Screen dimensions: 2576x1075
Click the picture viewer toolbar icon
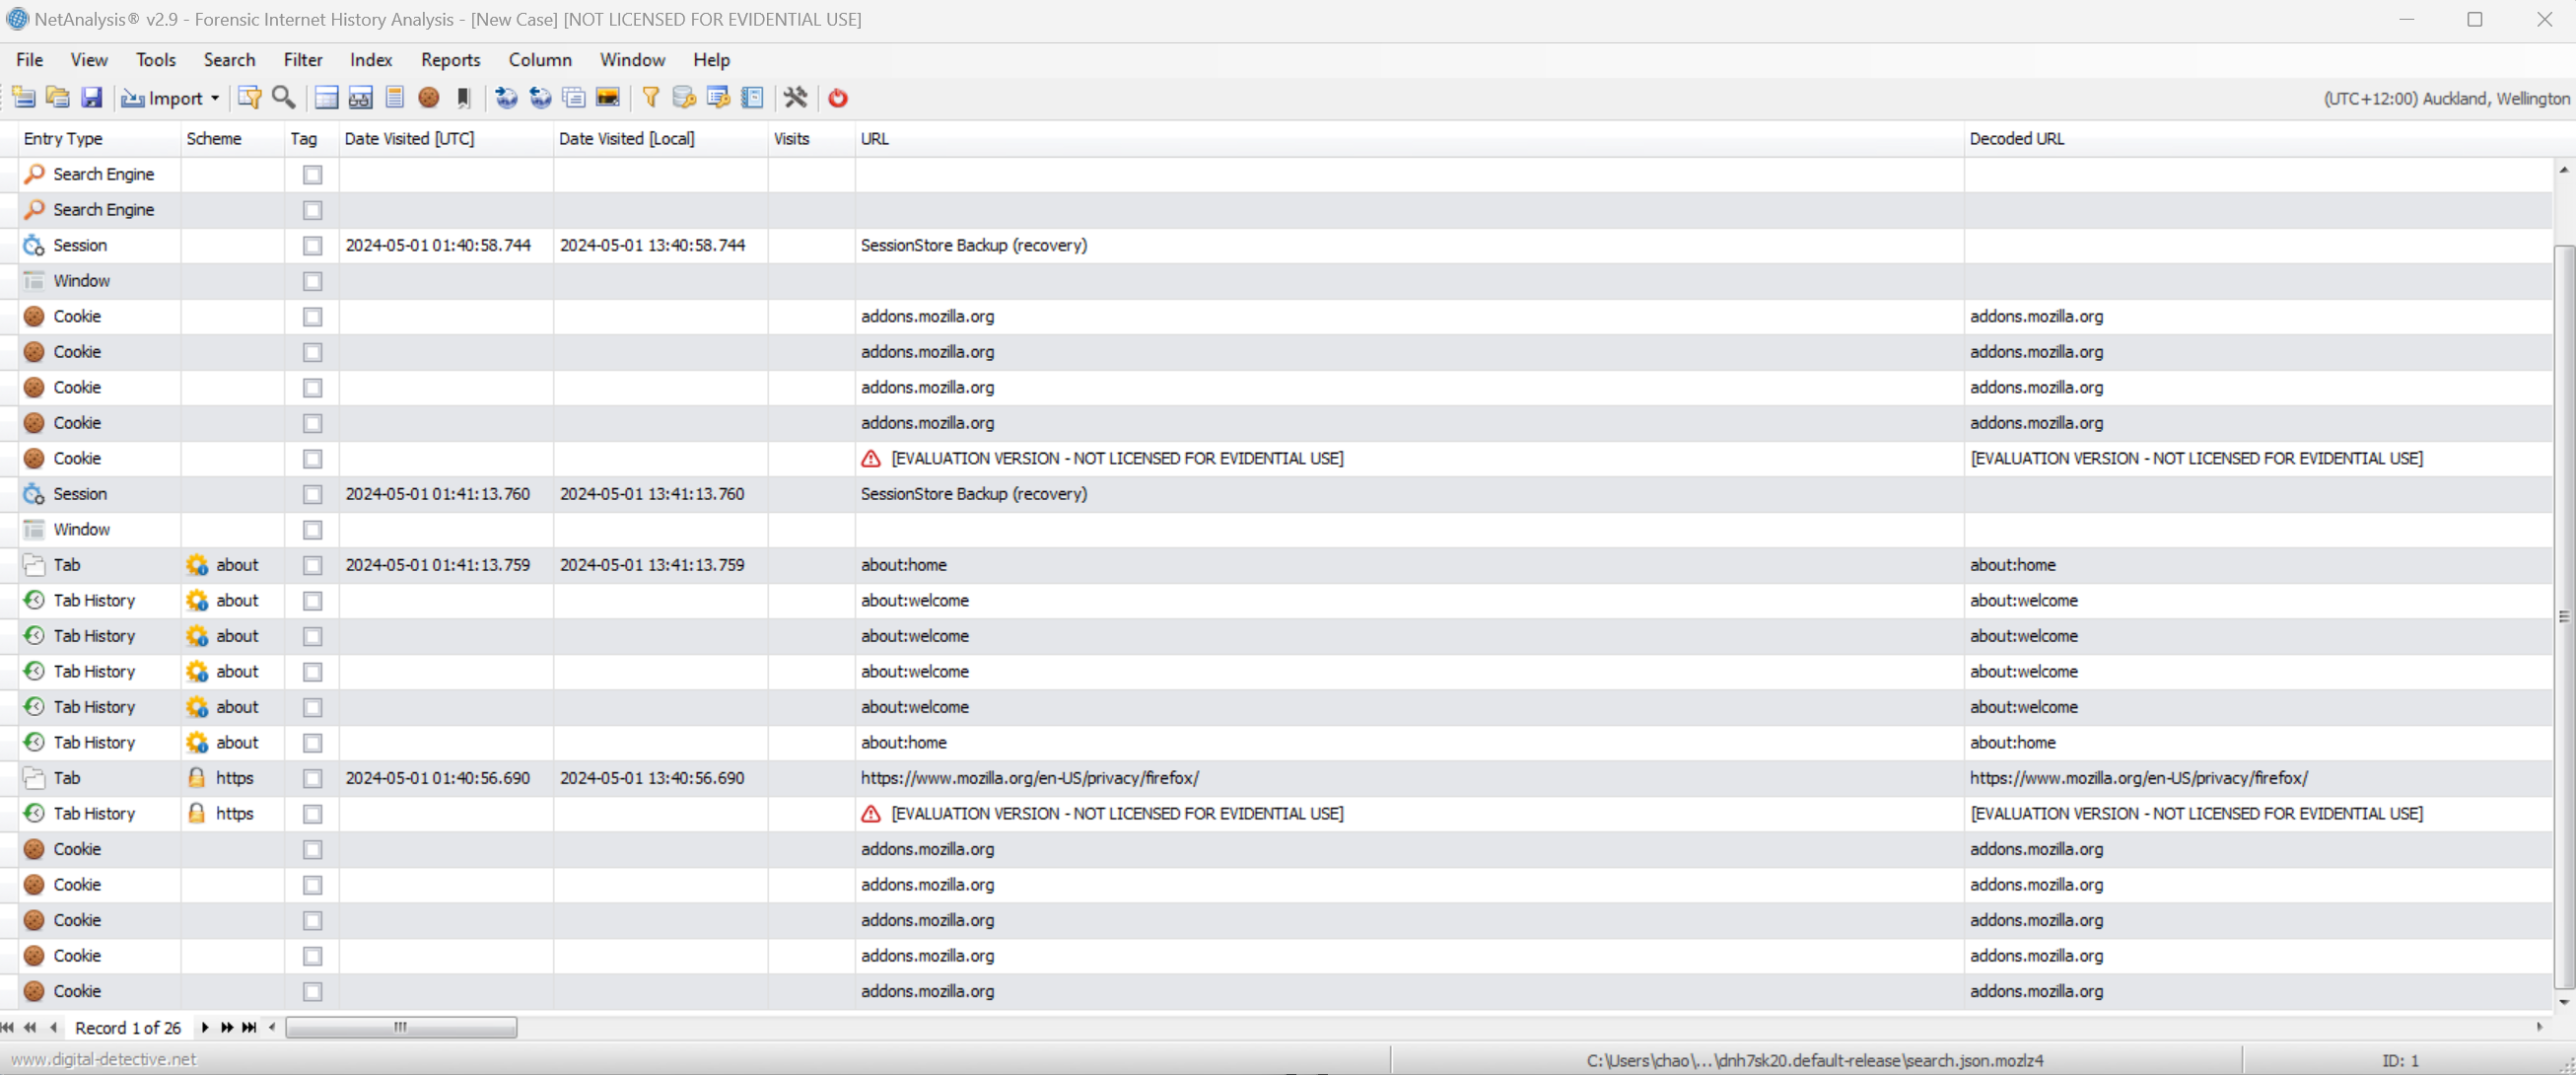(607, 97)
